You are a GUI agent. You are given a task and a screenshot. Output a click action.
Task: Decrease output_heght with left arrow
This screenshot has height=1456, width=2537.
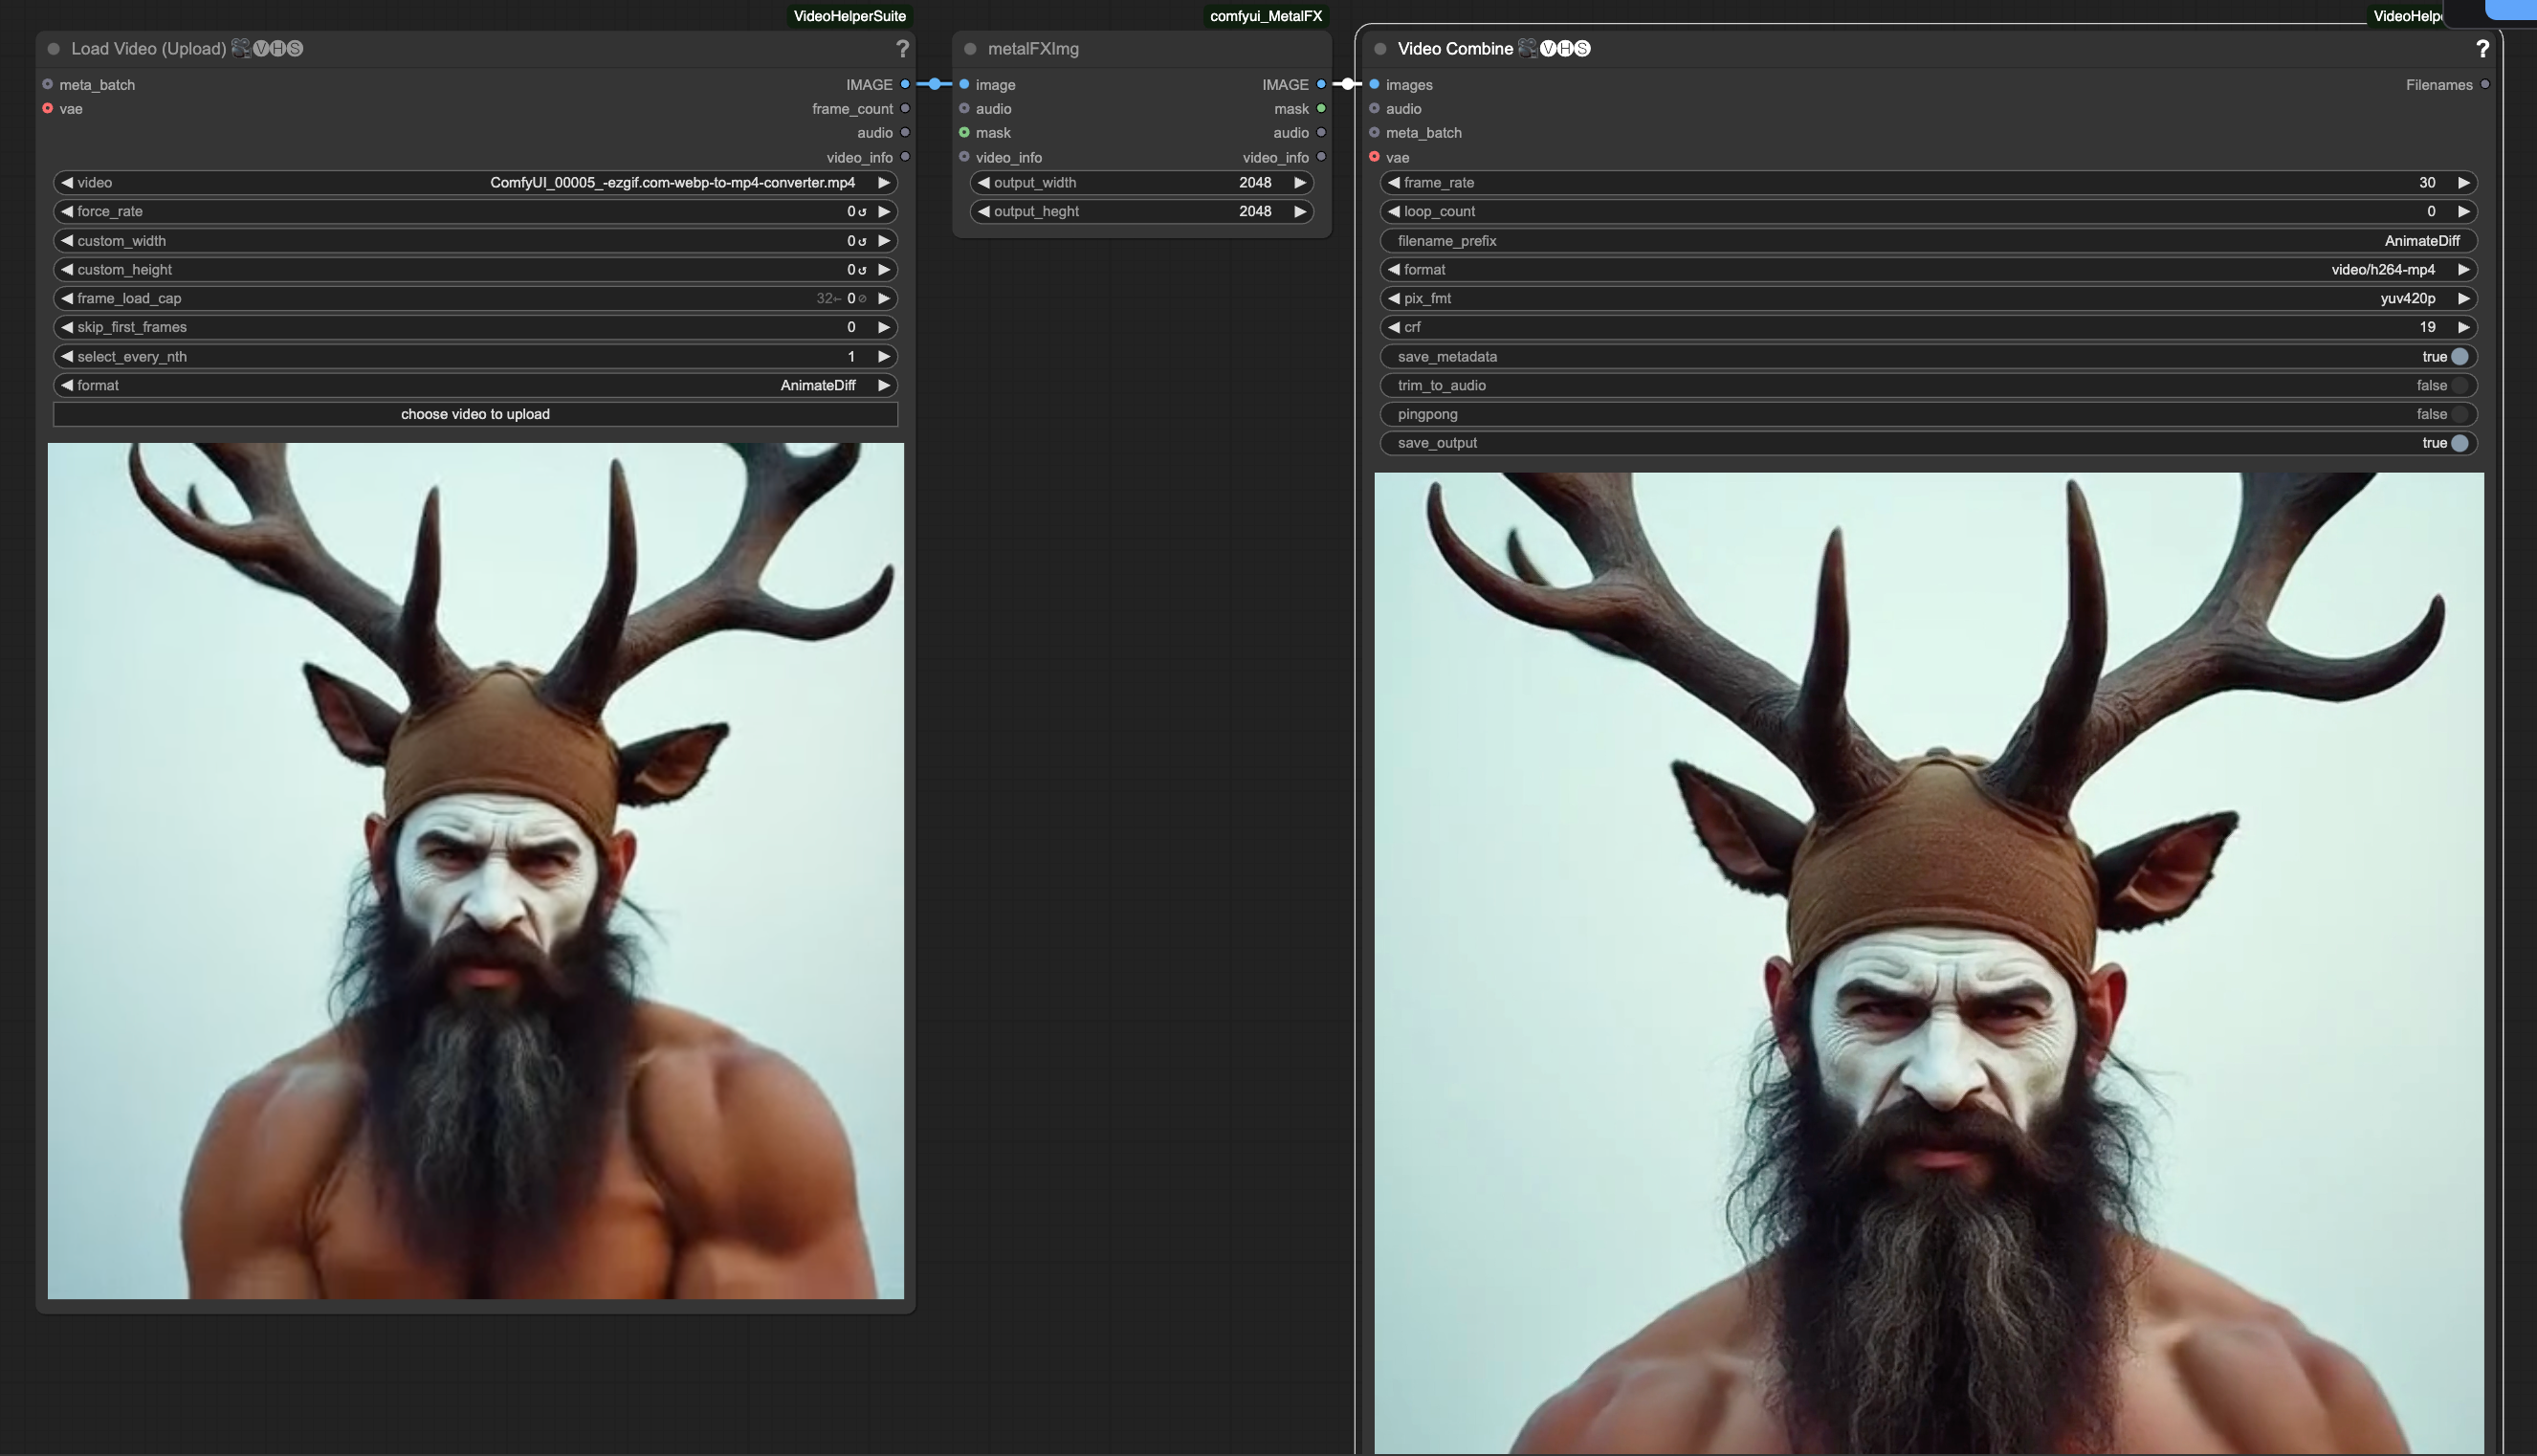click(983, 211)
